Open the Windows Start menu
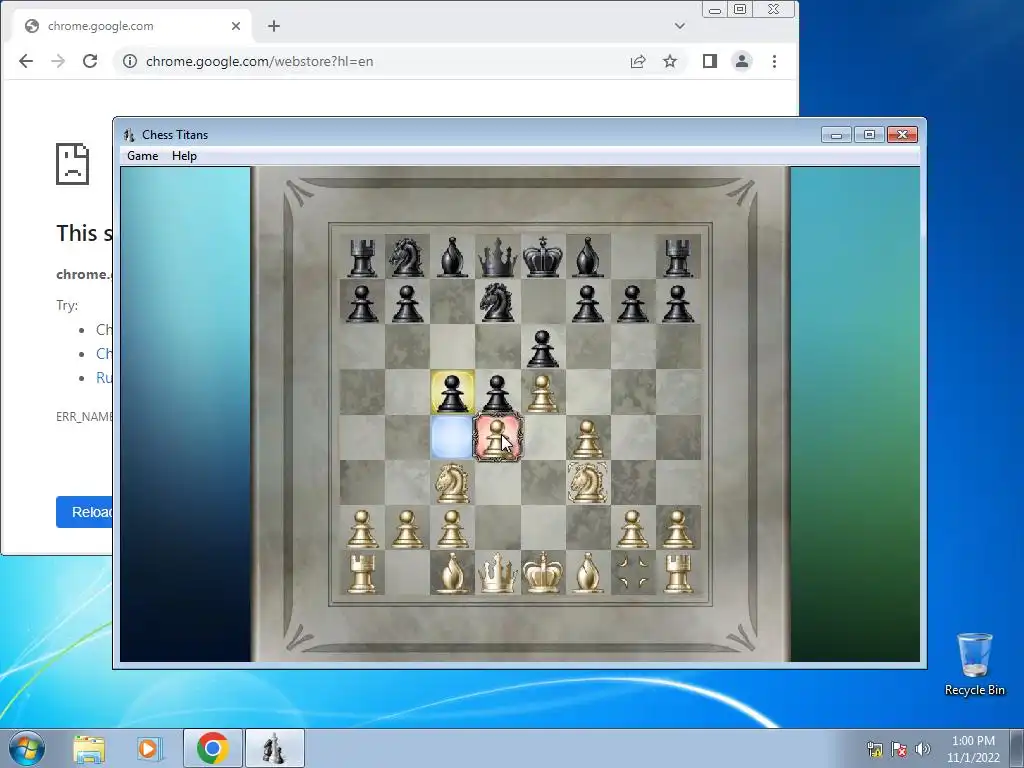Screen dimensions: 1024x768 [x=27, y=748]
